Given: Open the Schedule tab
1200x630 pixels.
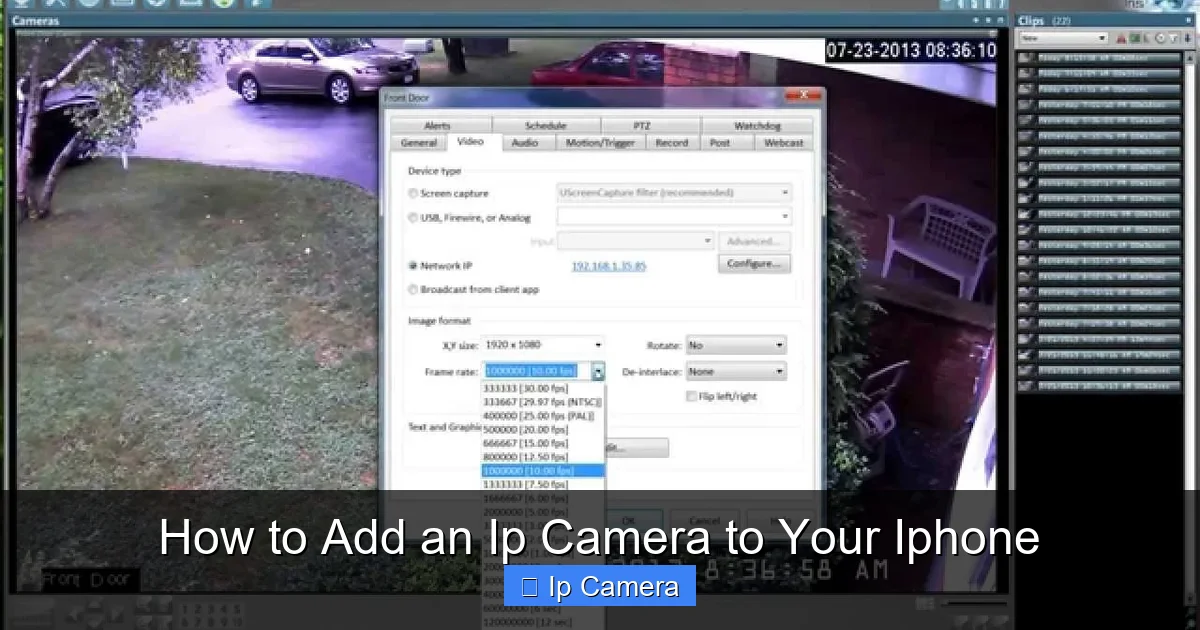Looking at the screenshot, I should click(546, 126).
